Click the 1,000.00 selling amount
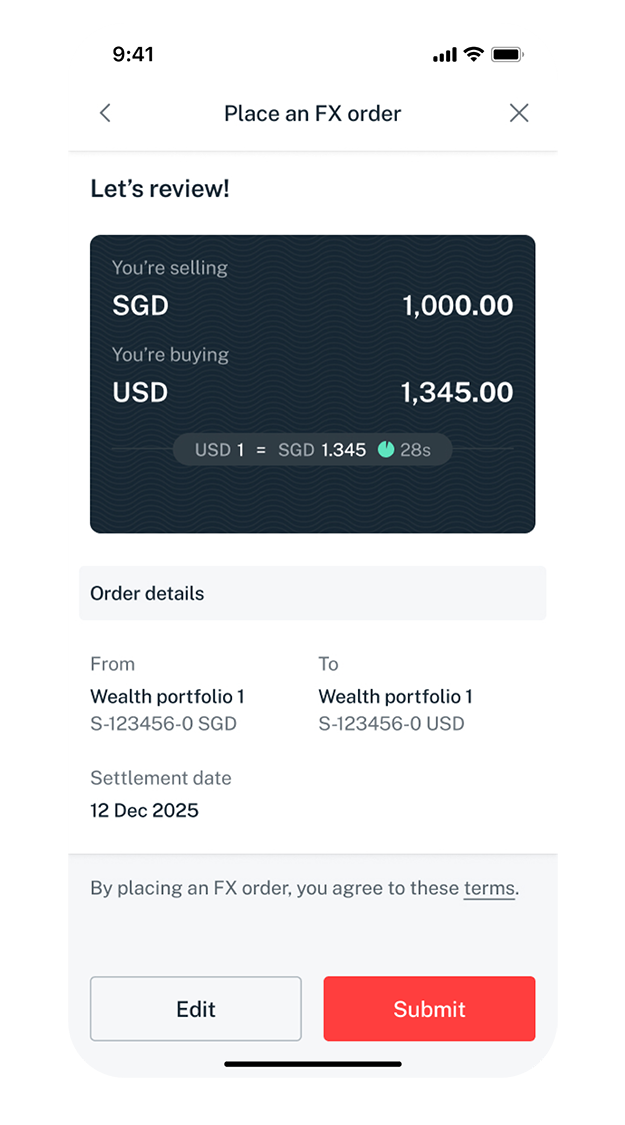 (x=458, y=305)
